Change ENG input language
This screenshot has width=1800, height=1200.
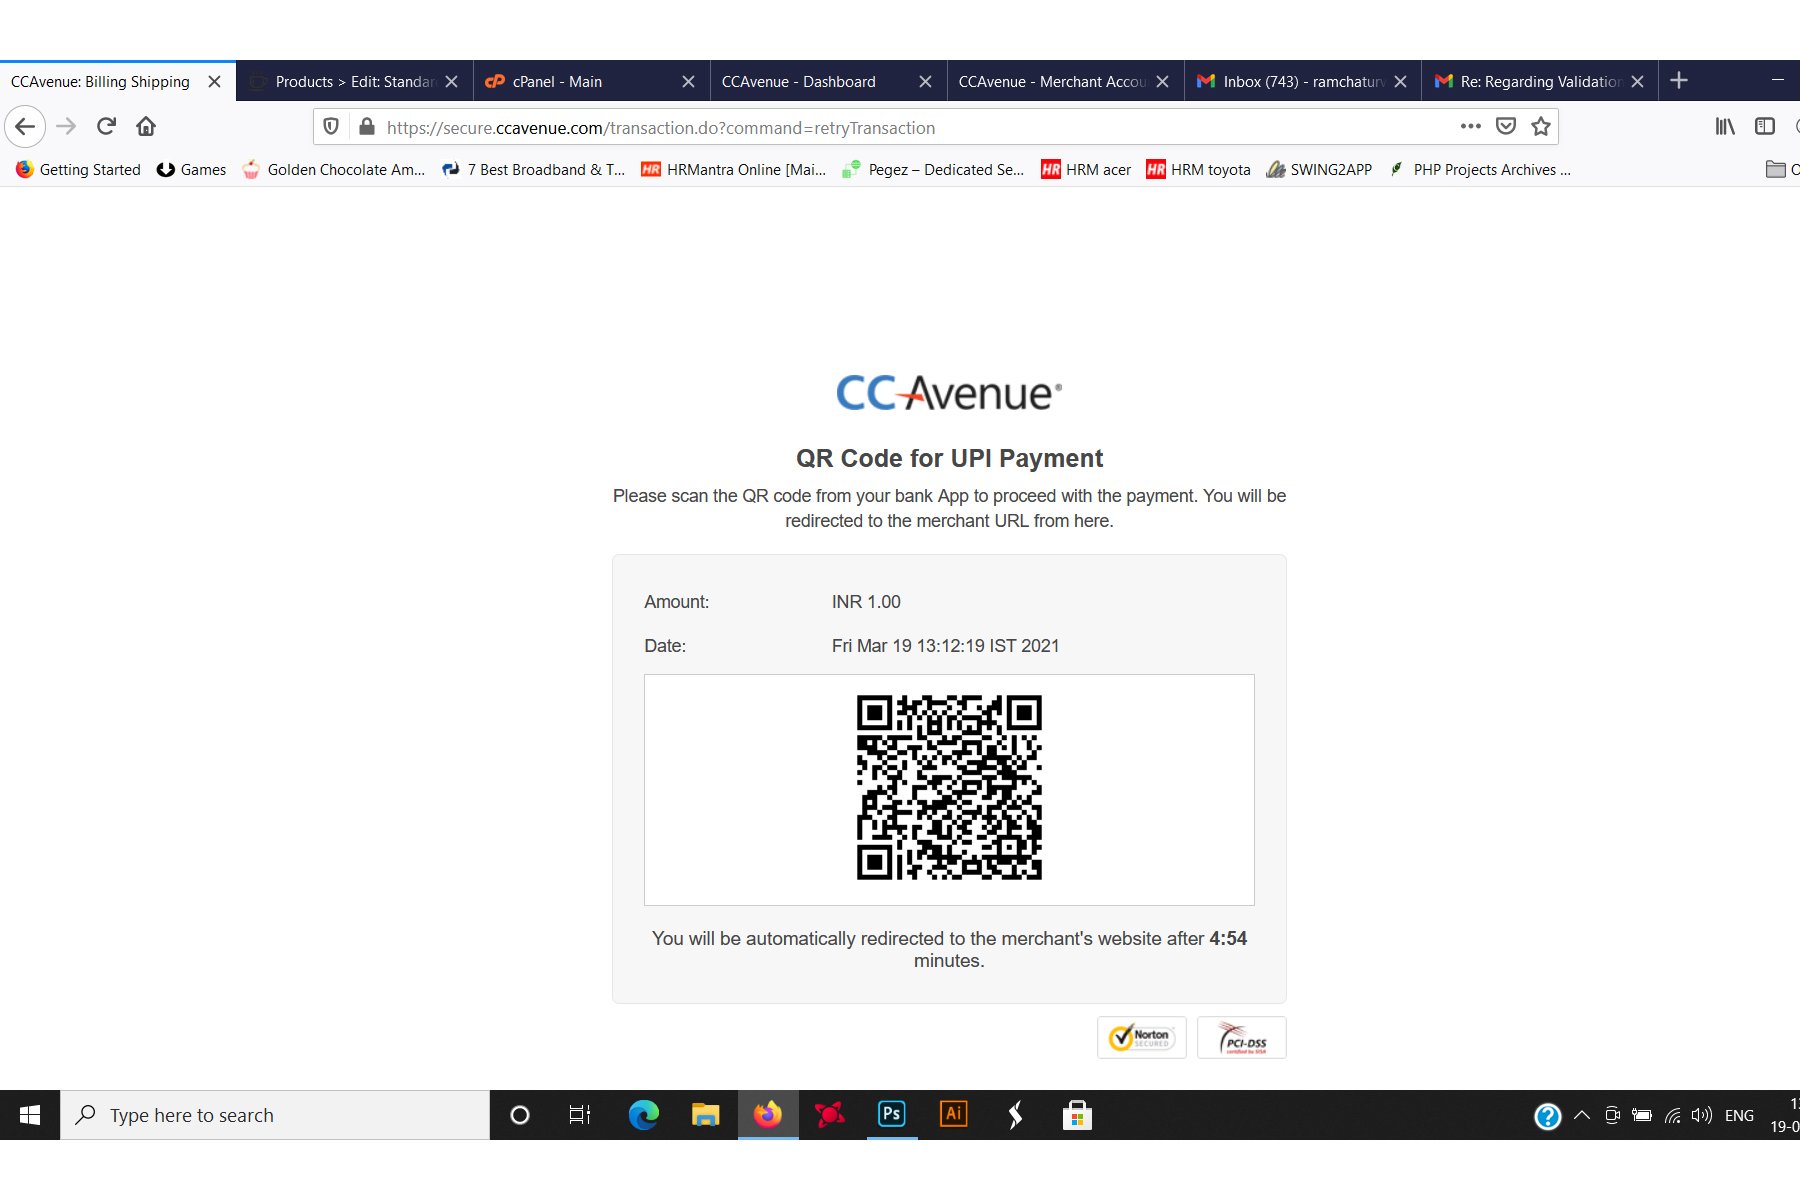(1739, 1115)
